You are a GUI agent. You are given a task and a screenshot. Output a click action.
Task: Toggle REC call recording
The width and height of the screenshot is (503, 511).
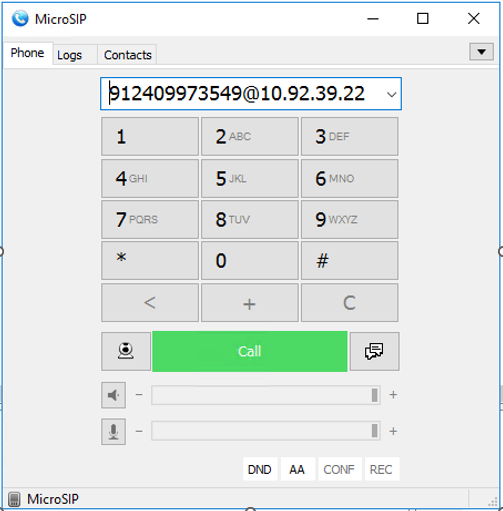click(x=381, y=469)
